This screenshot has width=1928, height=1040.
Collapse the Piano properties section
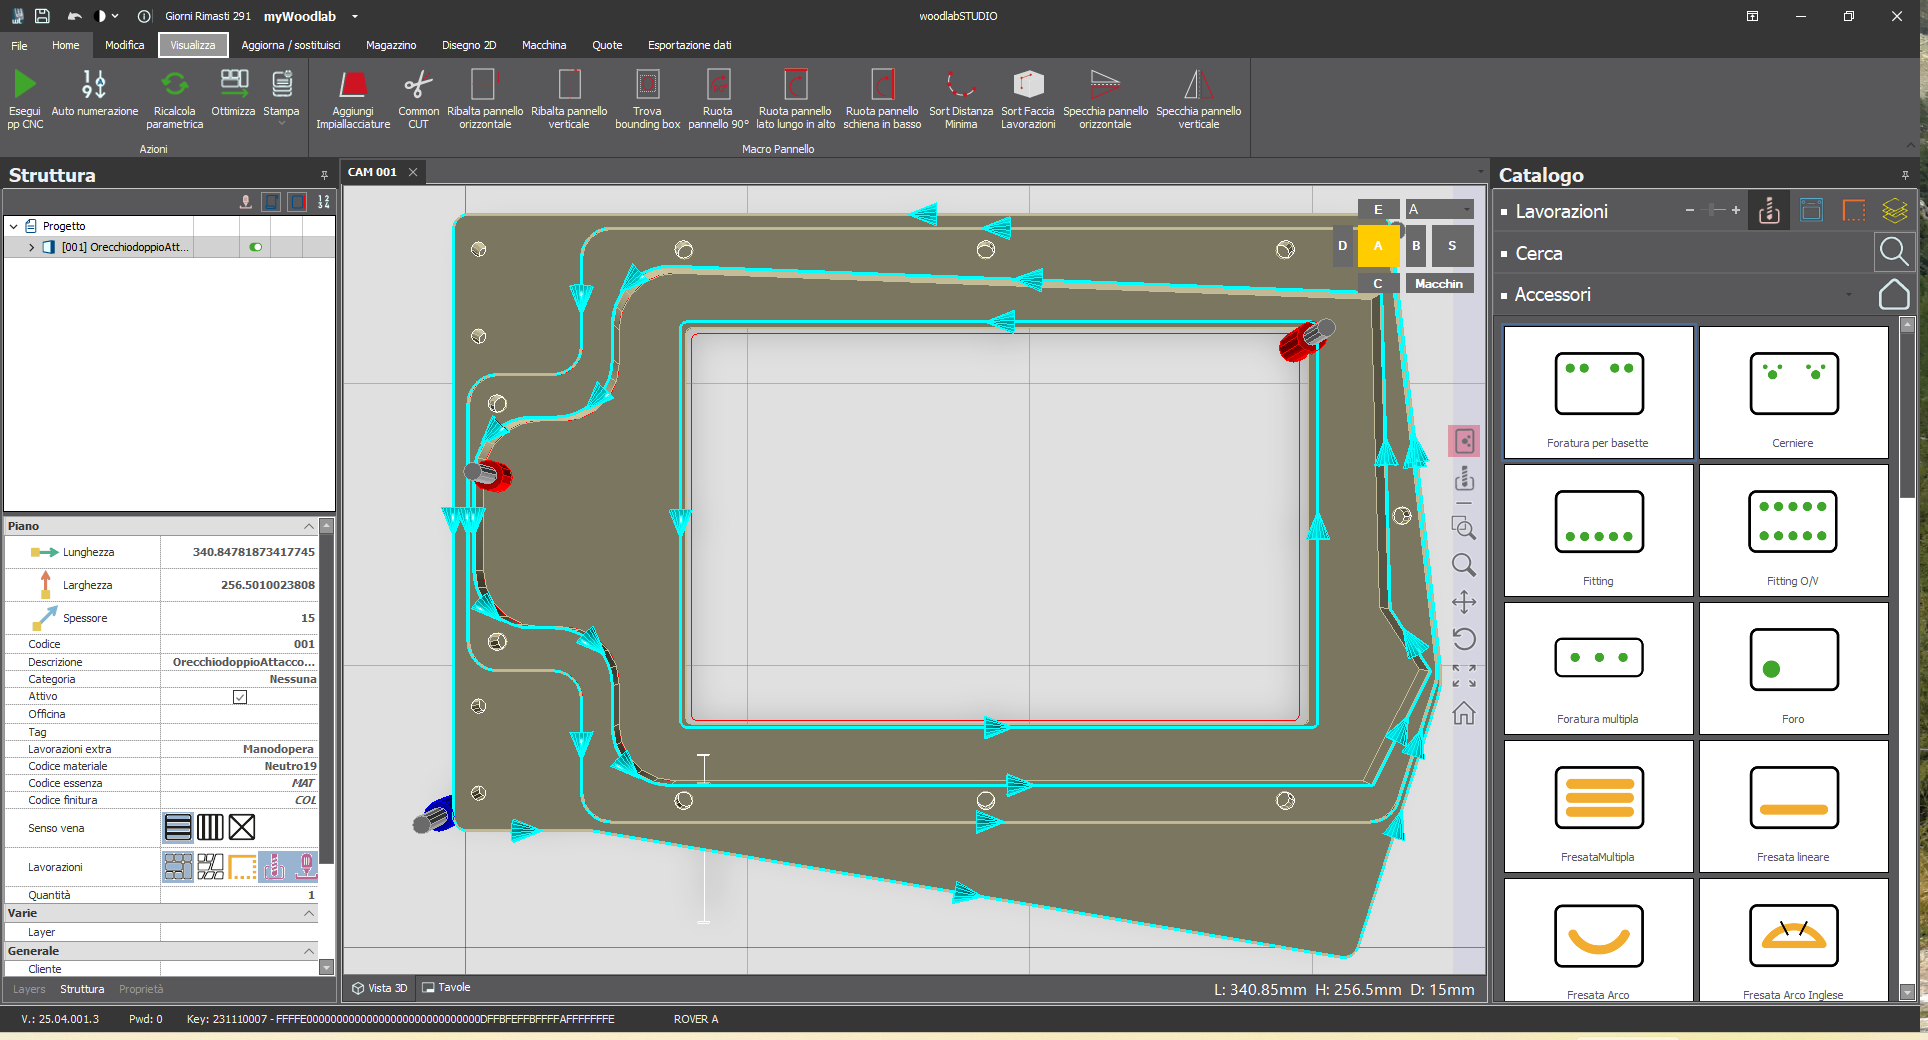(309, 525)
